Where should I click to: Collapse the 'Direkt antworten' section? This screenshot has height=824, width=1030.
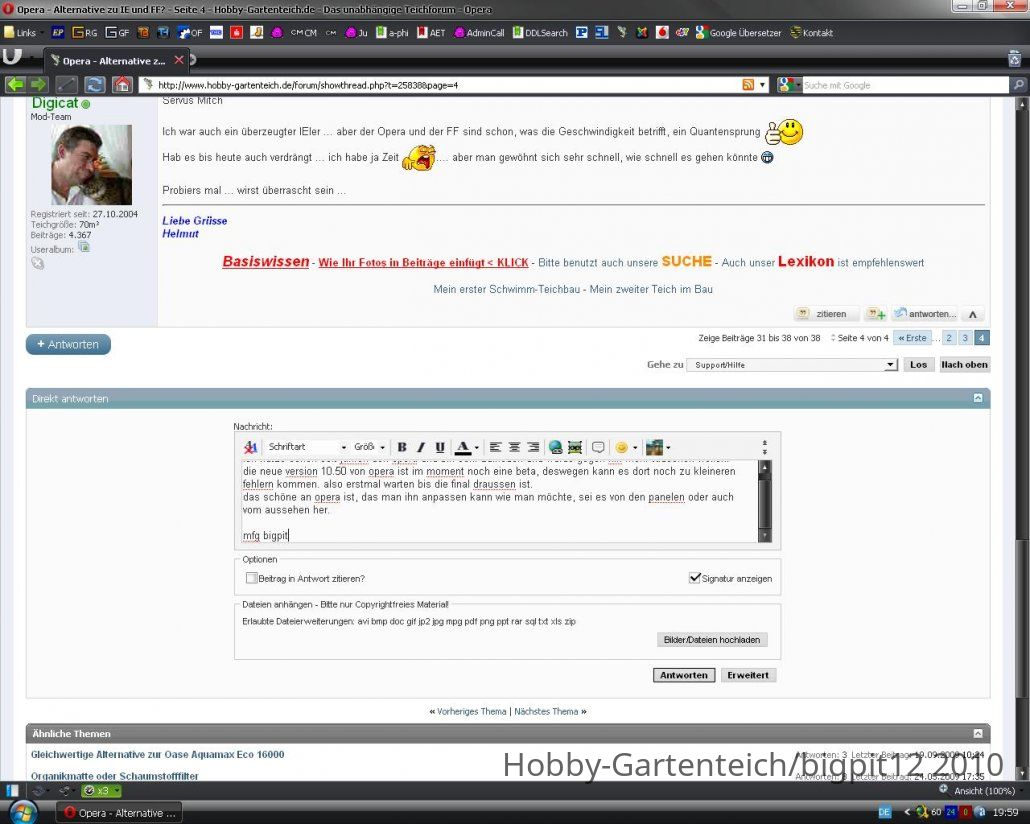tap(978, 398)
